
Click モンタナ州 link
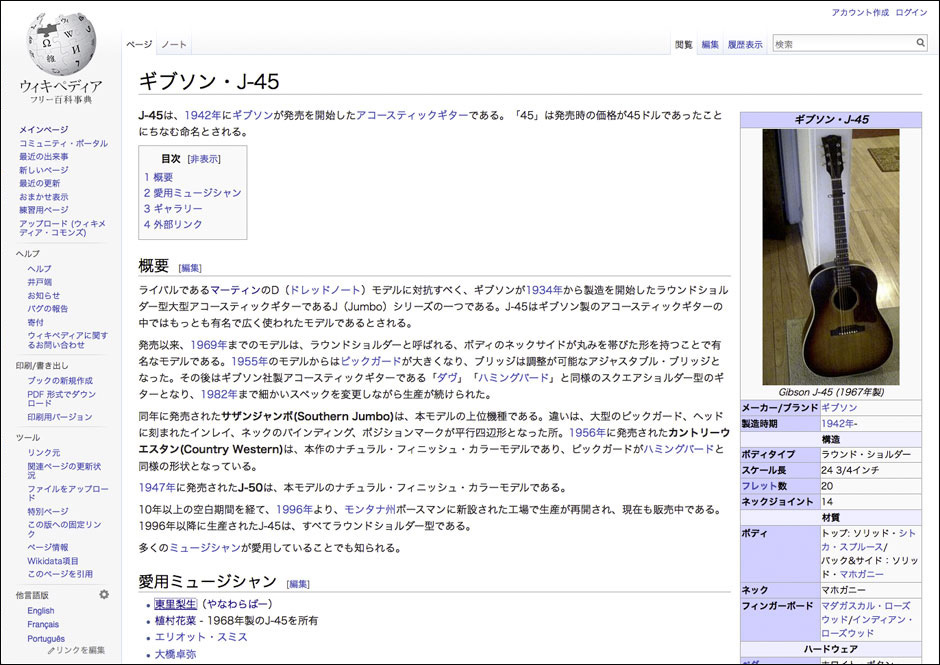point(370,510)
